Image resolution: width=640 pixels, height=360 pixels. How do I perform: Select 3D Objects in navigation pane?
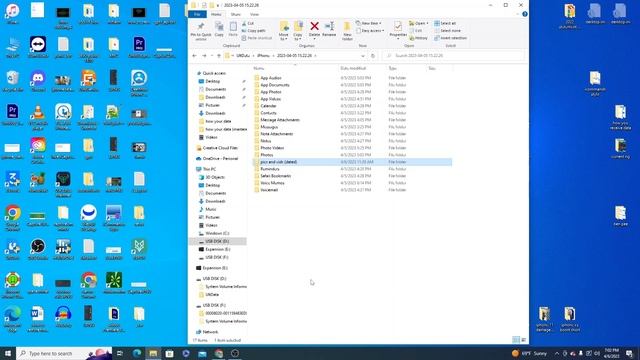215,177
